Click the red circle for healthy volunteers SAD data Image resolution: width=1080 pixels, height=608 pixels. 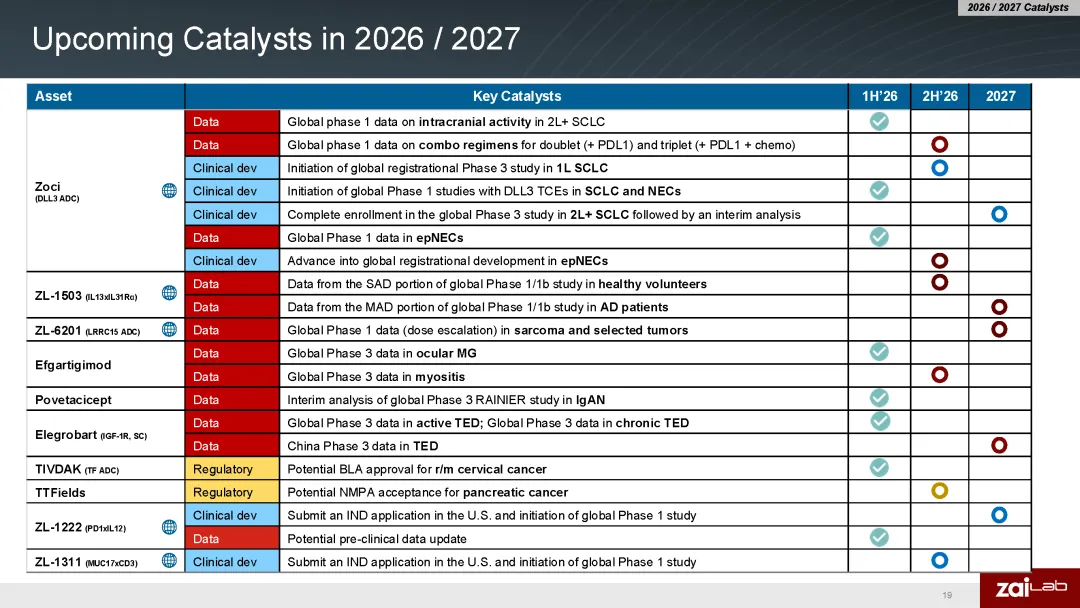tap(939, 282)
